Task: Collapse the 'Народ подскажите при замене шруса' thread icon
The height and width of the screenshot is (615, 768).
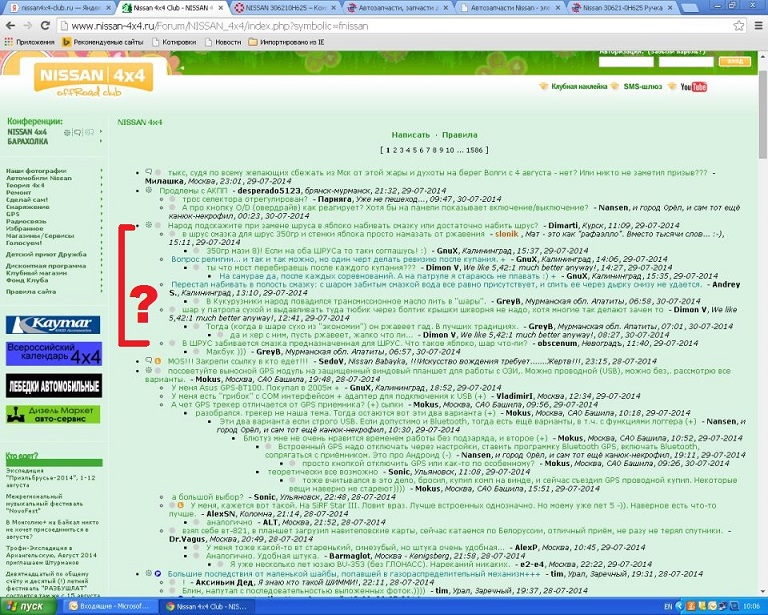Action: (x=148, y=225)
